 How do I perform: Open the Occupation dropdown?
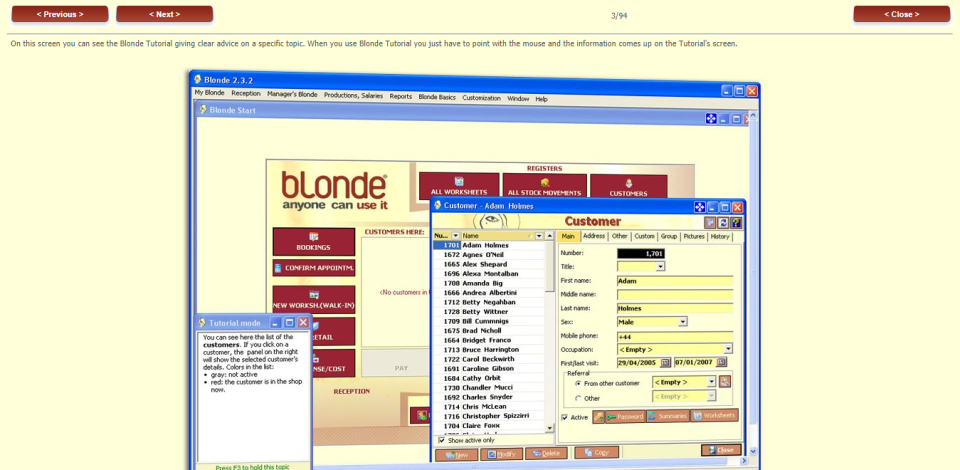tap(728, 349)
